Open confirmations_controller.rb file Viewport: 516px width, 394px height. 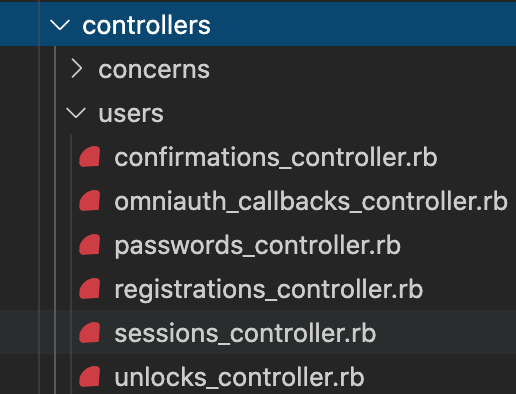coord(276,157)
